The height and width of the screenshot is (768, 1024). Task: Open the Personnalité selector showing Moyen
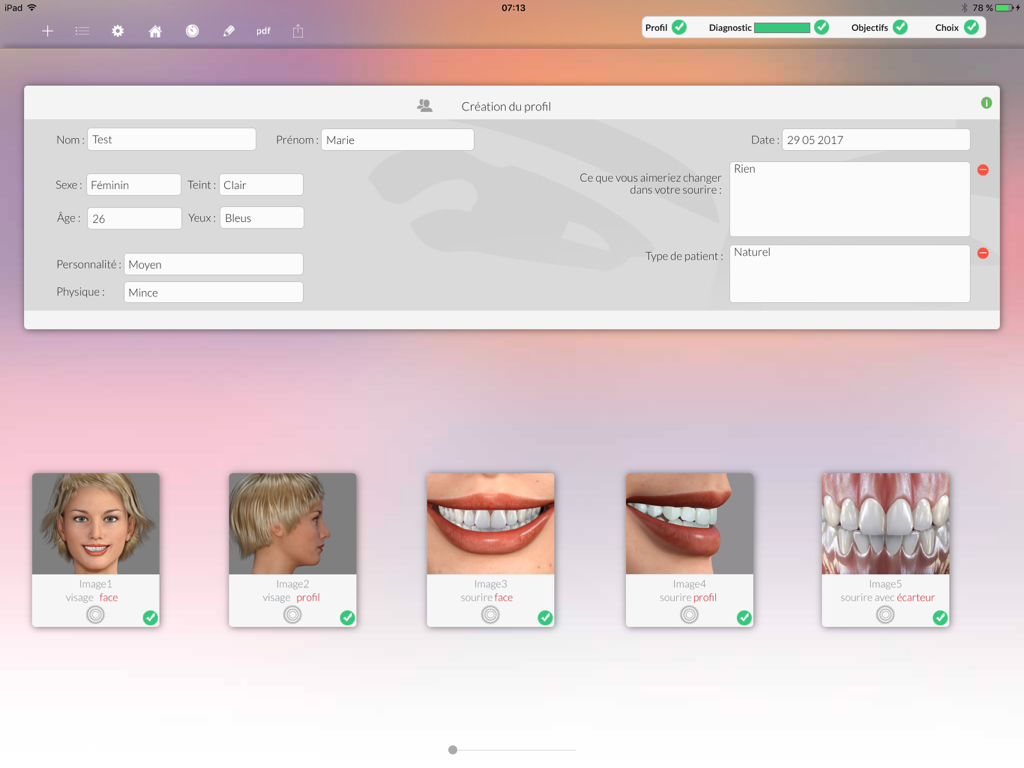pos(213,264)
